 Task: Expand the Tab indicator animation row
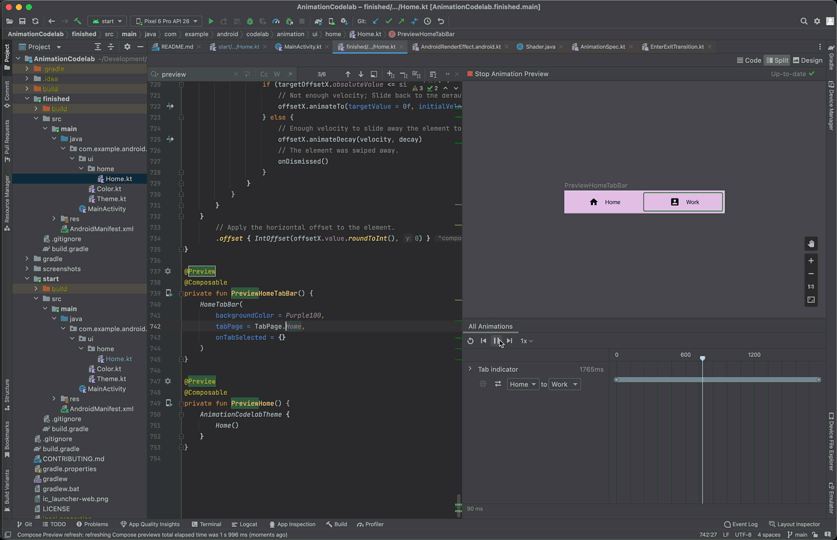470,369
